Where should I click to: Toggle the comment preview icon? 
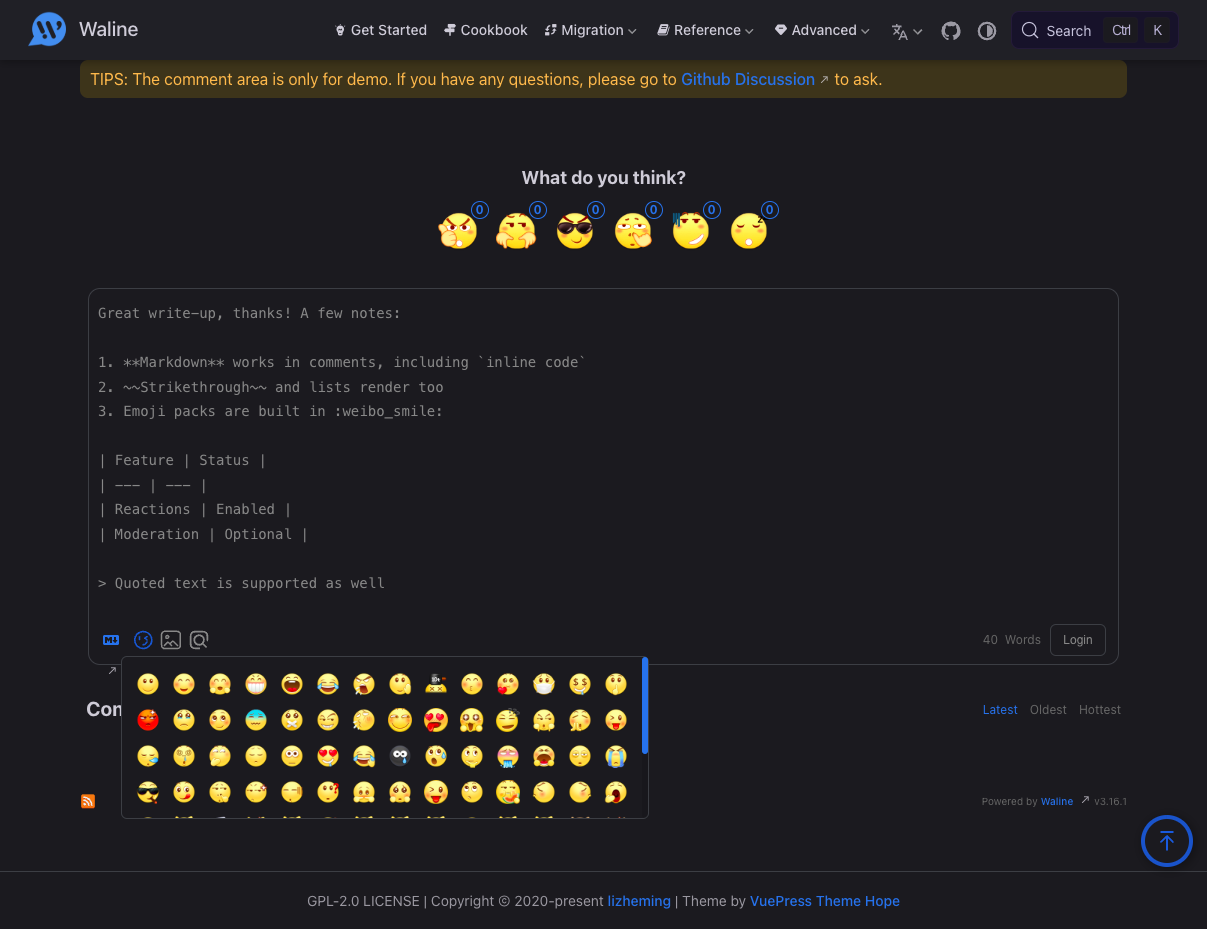pos(199,640)
